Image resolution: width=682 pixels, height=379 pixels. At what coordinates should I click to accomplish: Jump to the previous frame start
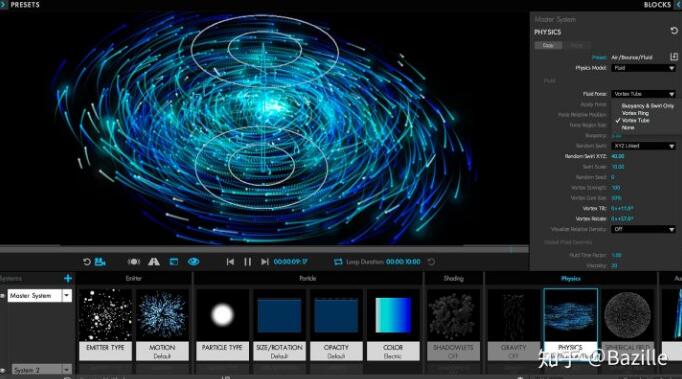coord(230,262)
